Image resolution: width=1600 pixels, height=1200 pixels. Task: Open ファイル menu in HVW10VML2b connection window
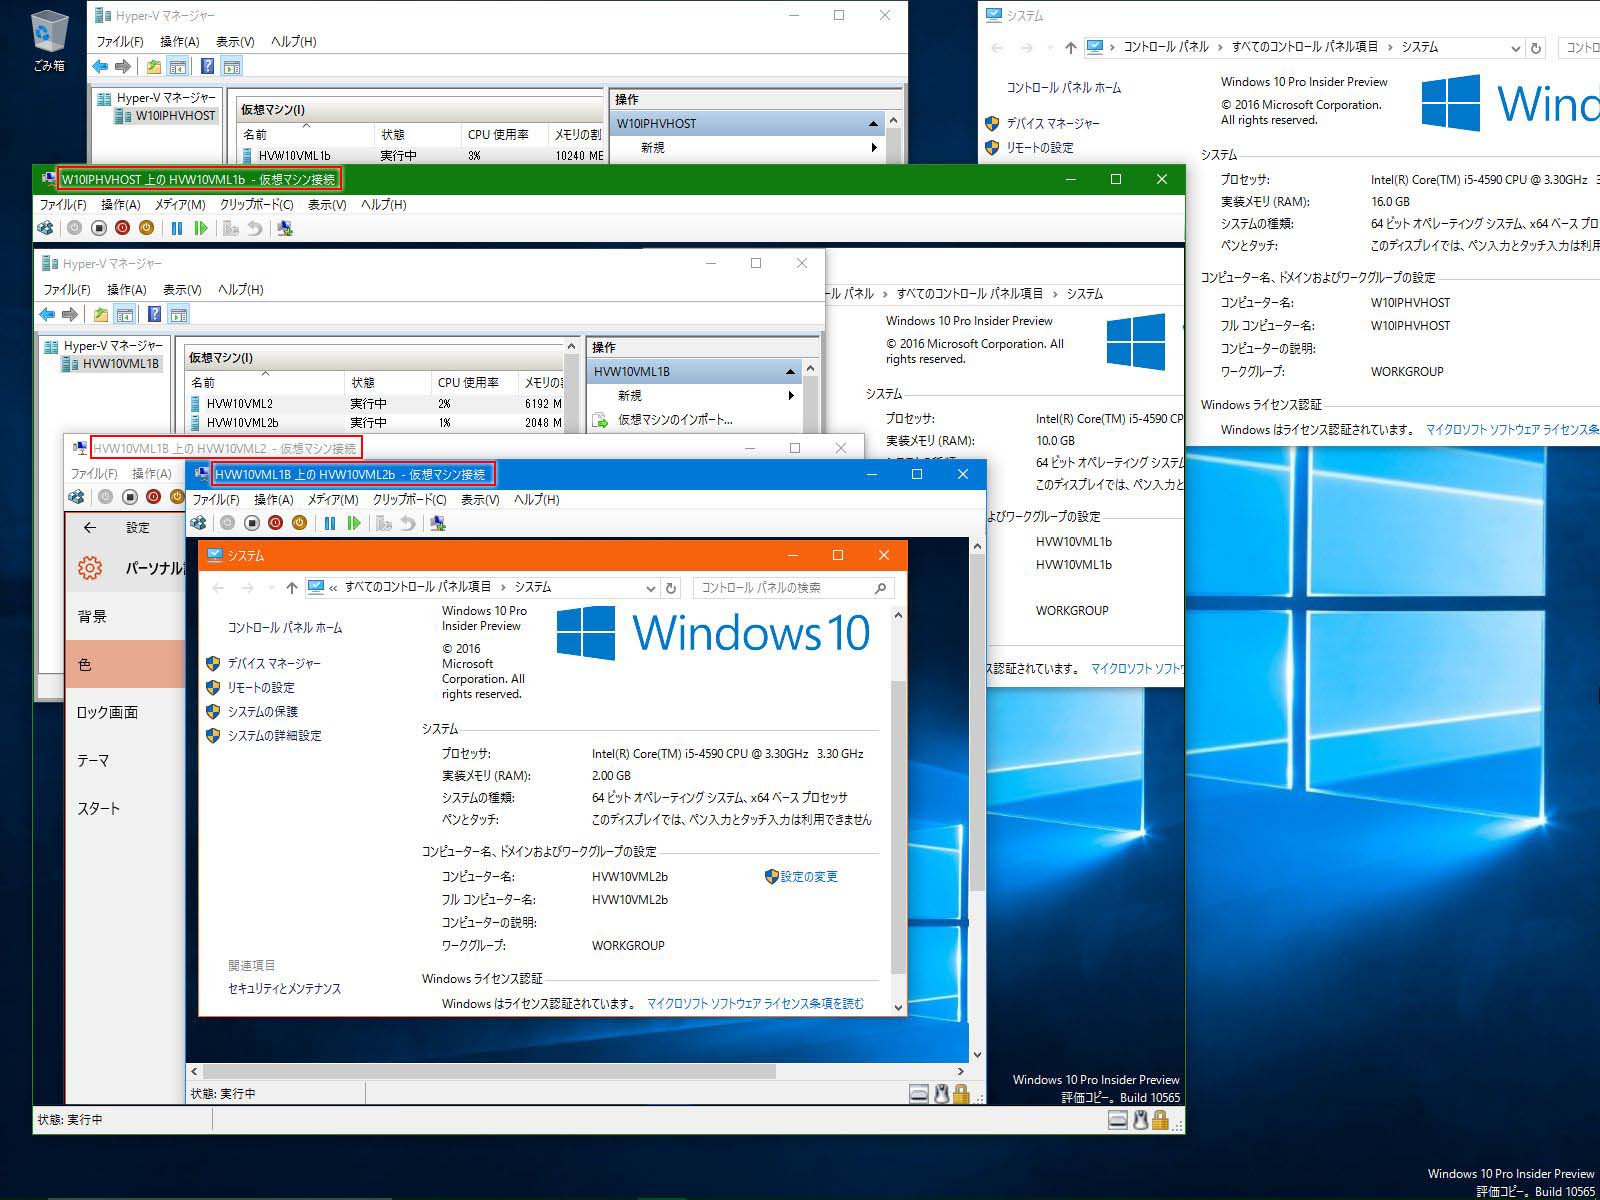click(216, 499)
